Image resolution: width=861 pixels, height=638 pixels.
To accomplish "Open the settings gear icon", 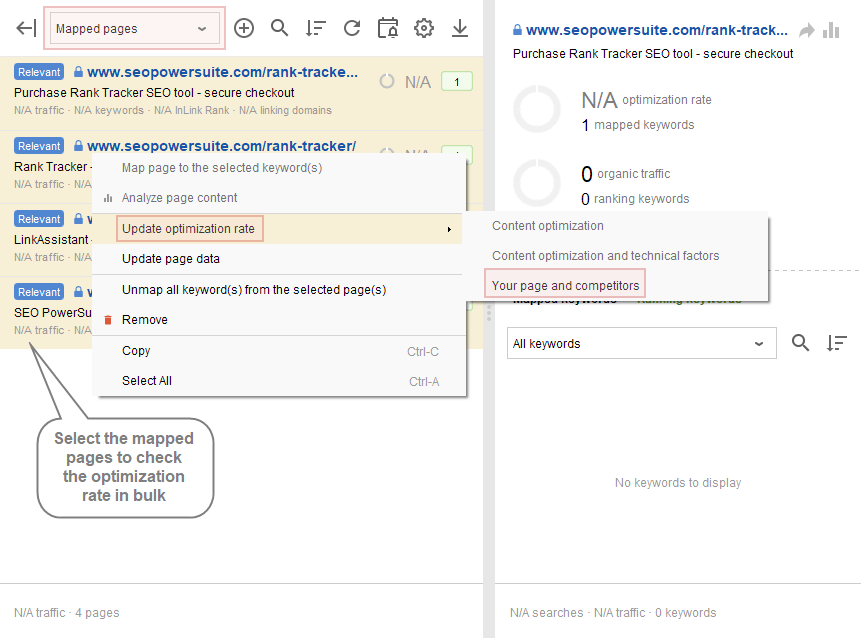I will [424, 28].
